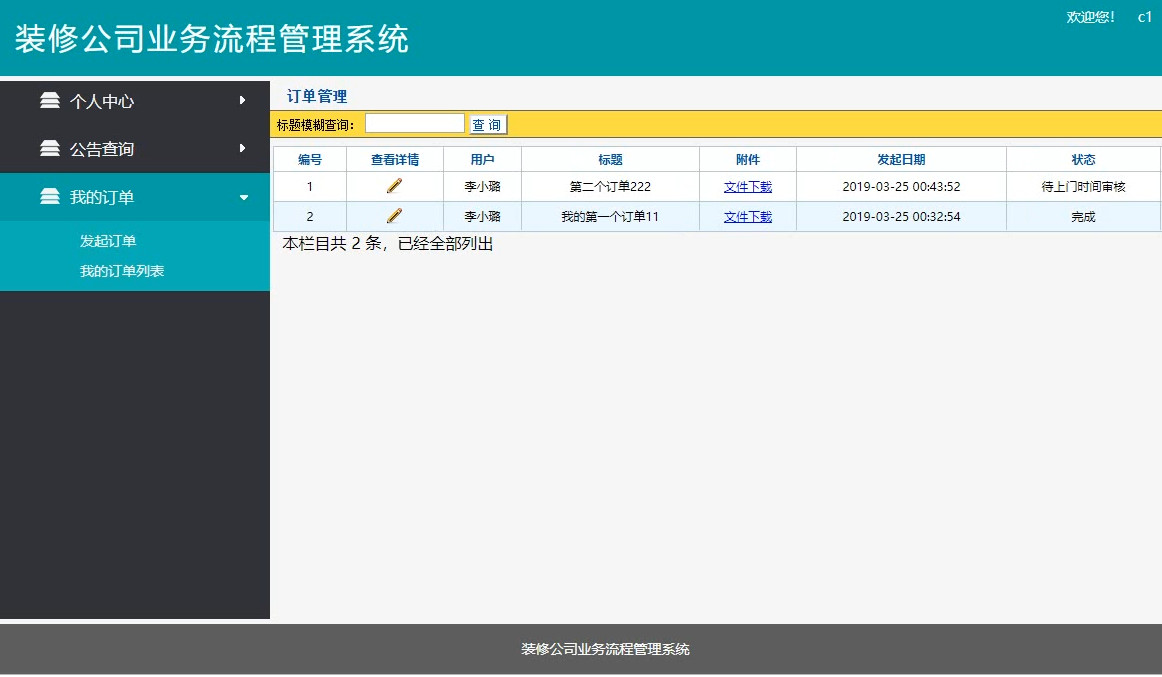Open details pencil icon for 第二个订单222
This screenshot has height=677, width=1162.
(394, 186)
